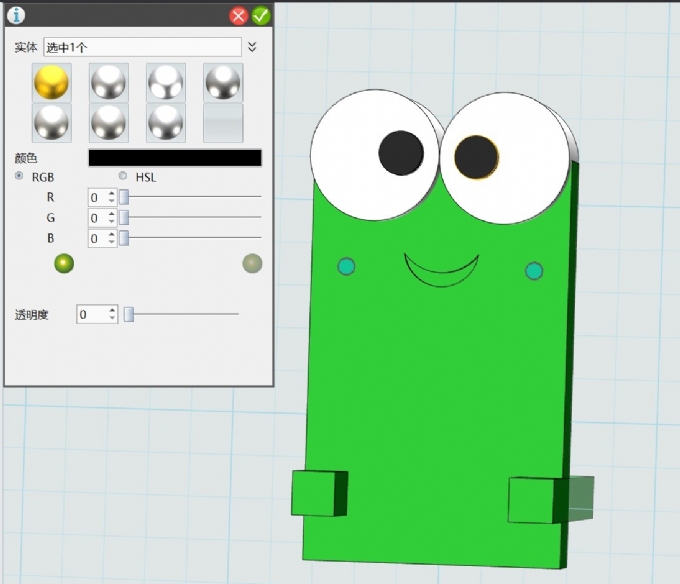Switch to HSL color mode

click(123, 177)
